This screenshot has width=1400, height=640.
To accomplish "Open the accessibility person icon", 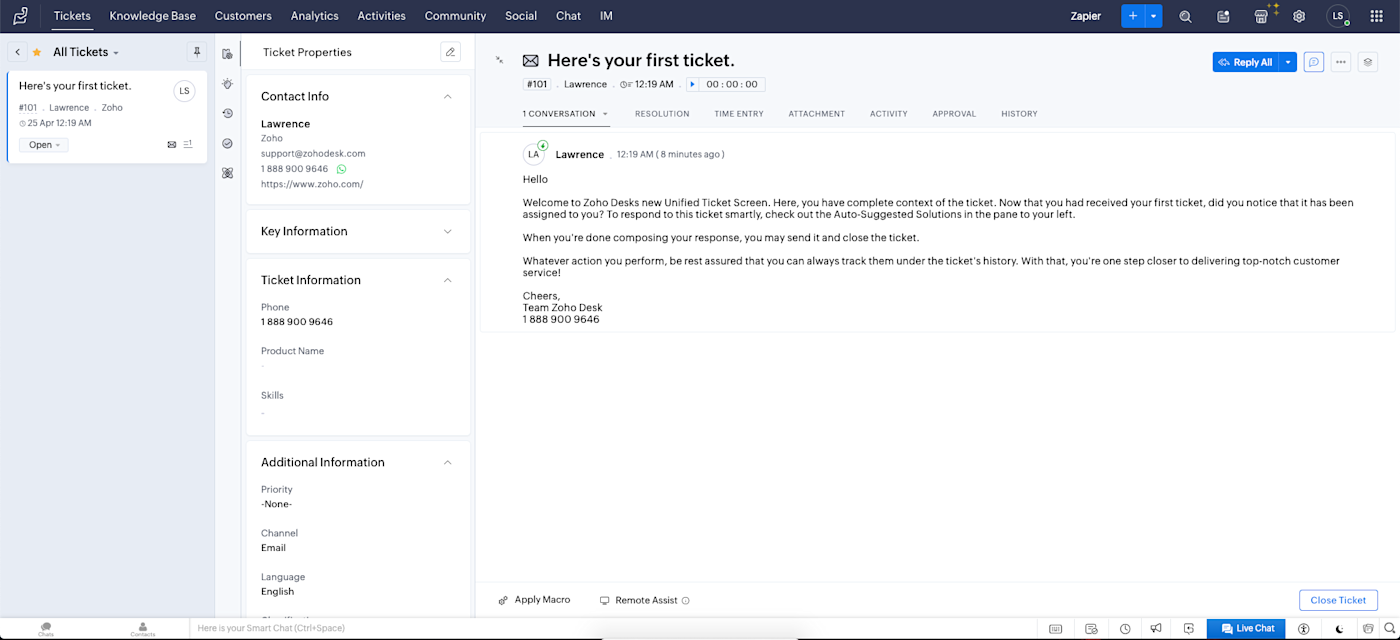I will (x=1303, y=629).
